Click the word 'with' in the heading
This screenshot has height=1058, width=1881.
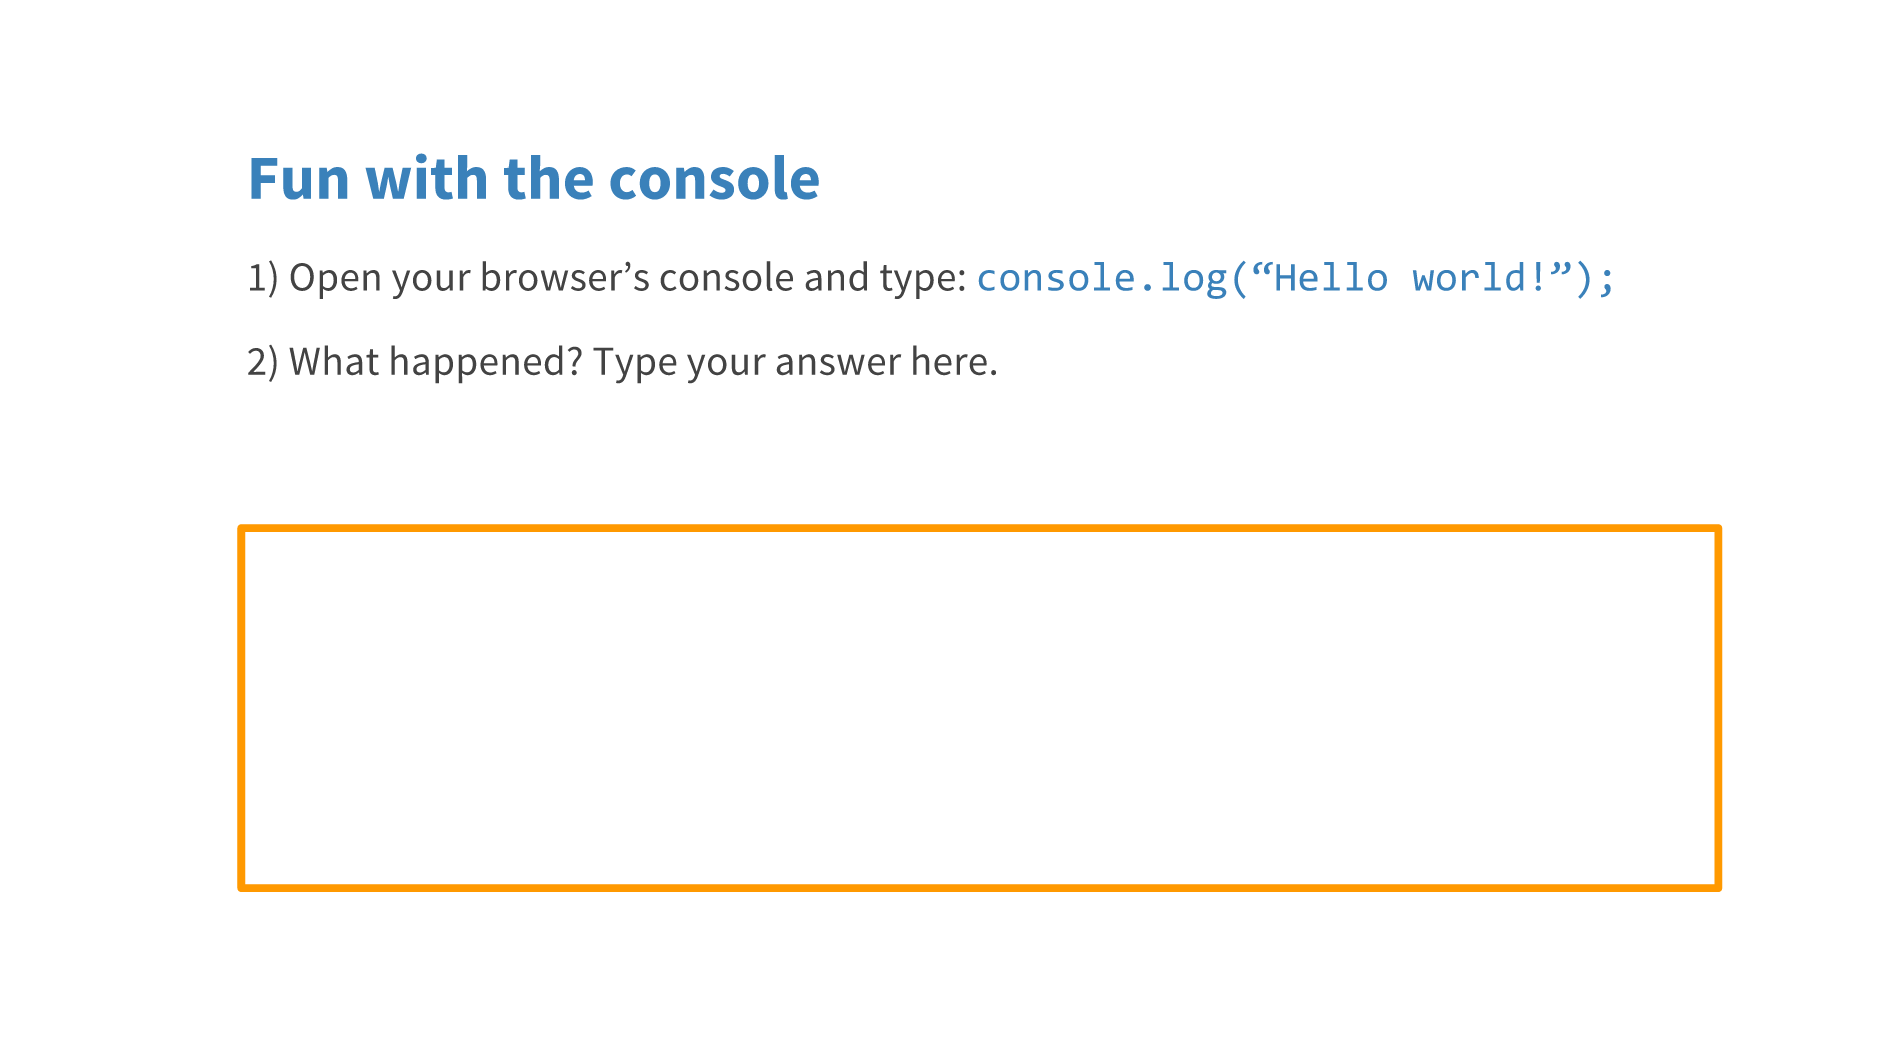click(426, 179)
